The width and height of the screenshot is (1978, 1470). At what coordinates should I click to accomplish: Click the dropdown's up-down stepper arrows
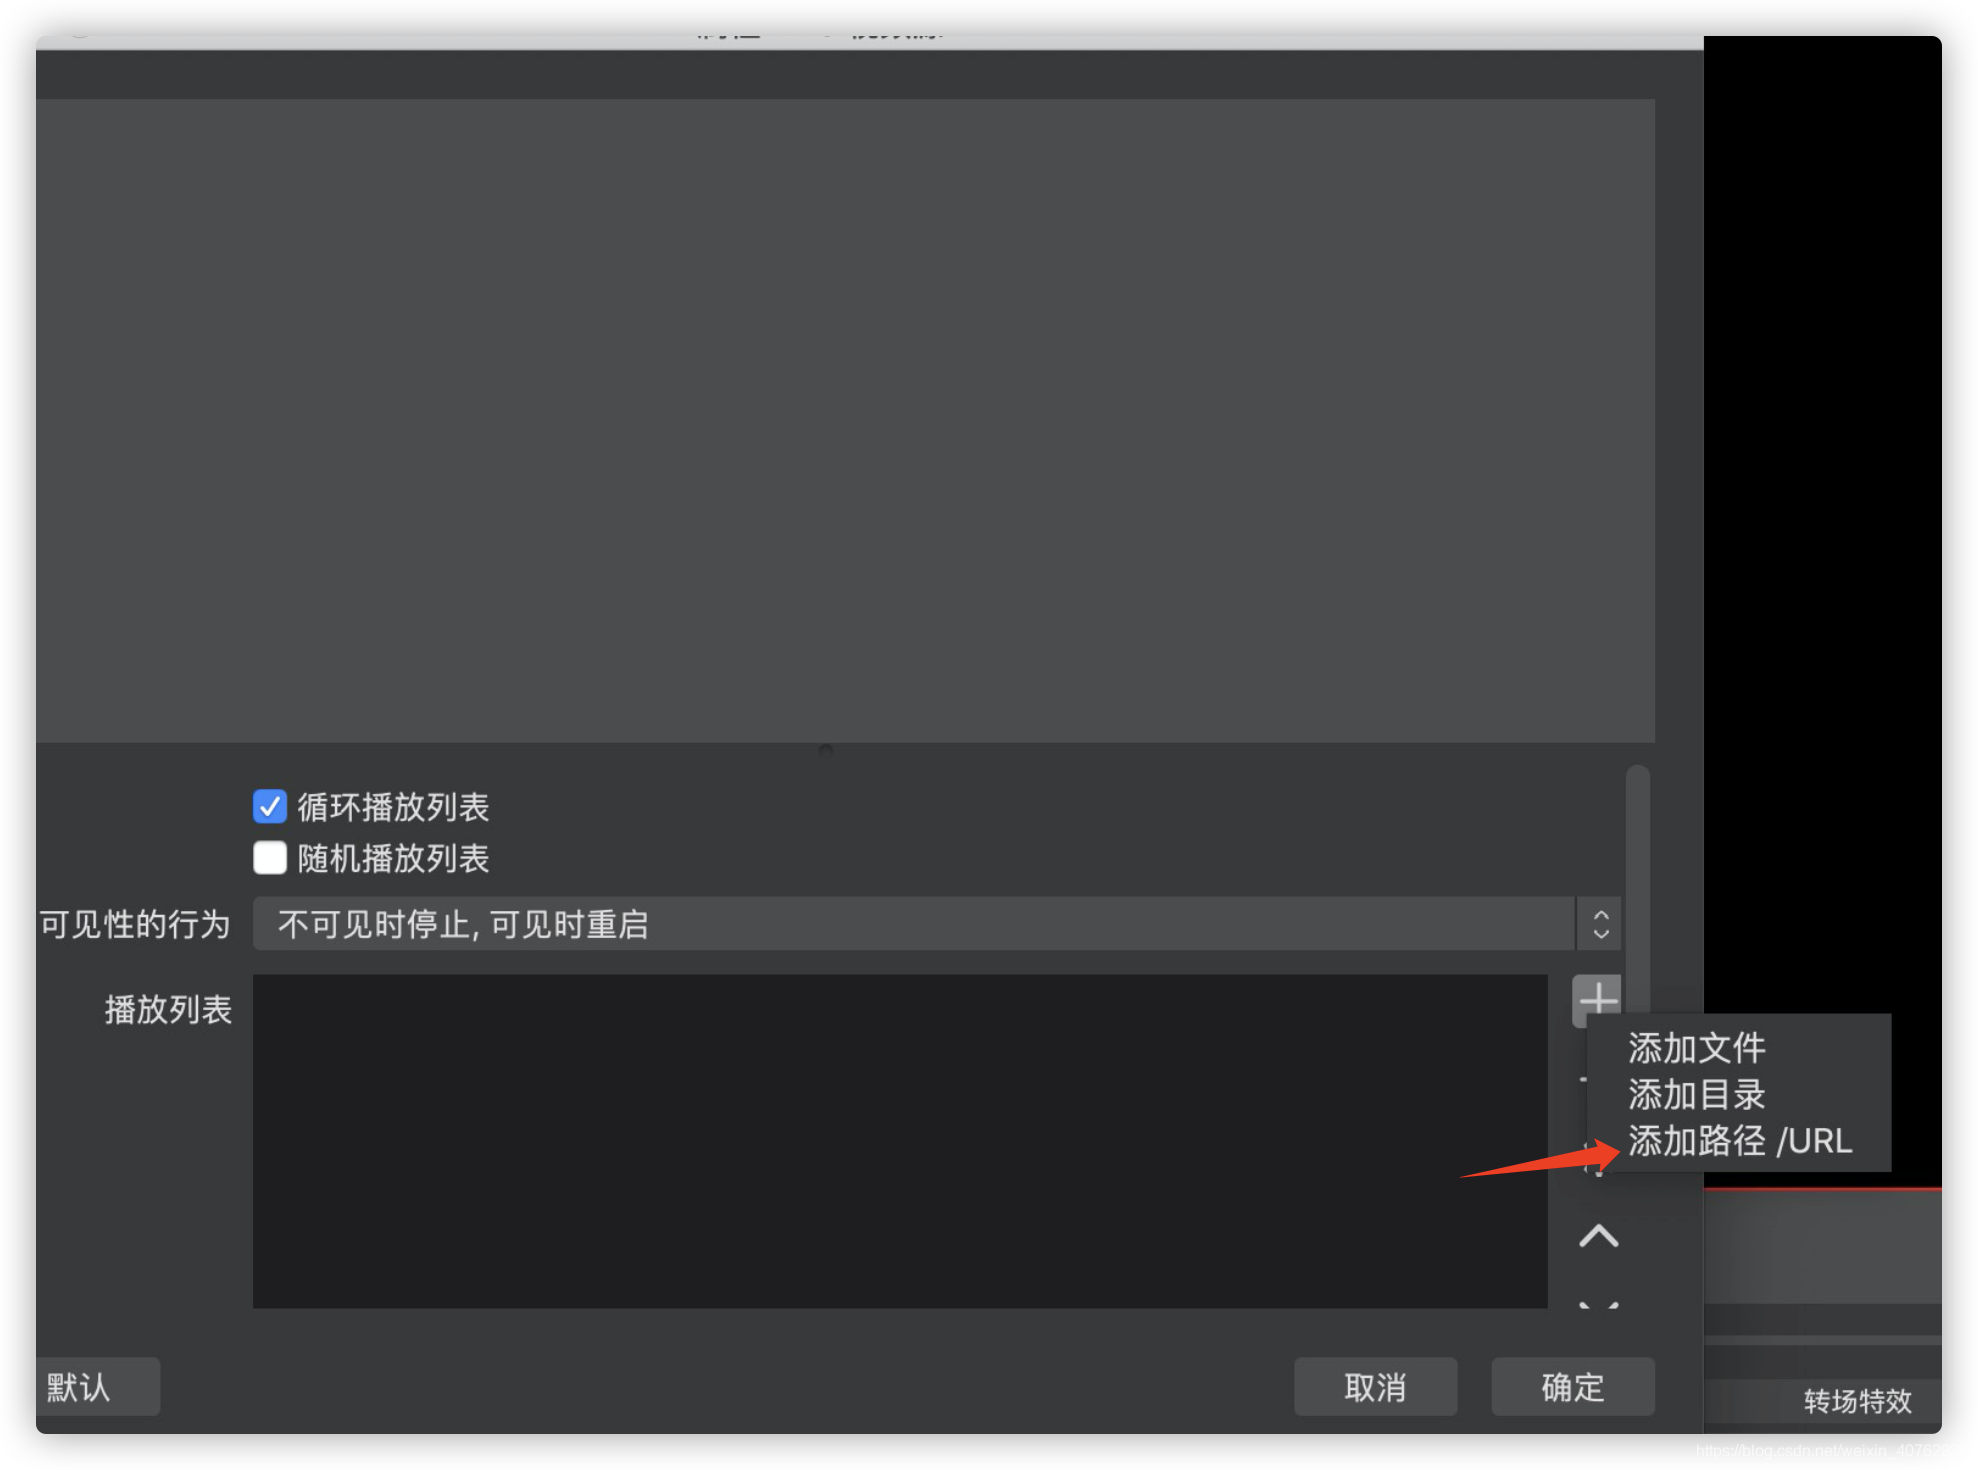coord(1600,924)
